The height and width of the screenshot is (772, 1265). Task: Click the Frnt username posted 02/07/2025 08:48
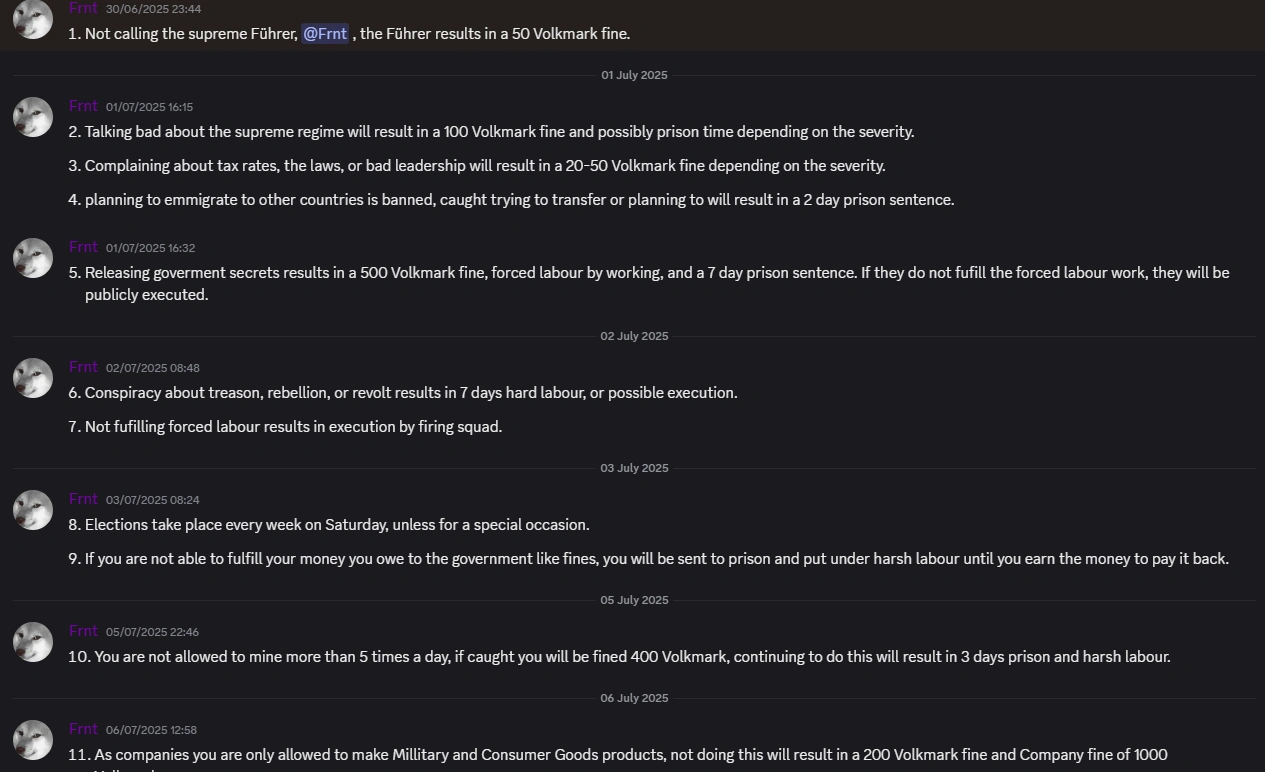(x=84, y=367)
